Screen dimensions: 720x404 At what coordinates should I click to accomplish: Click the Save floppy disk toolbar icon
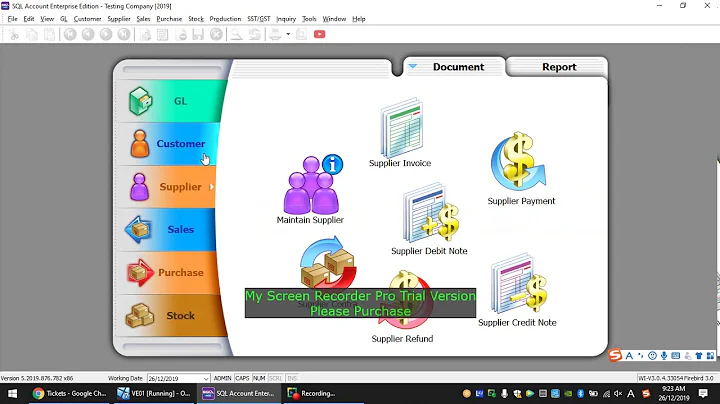click(198, 34)
